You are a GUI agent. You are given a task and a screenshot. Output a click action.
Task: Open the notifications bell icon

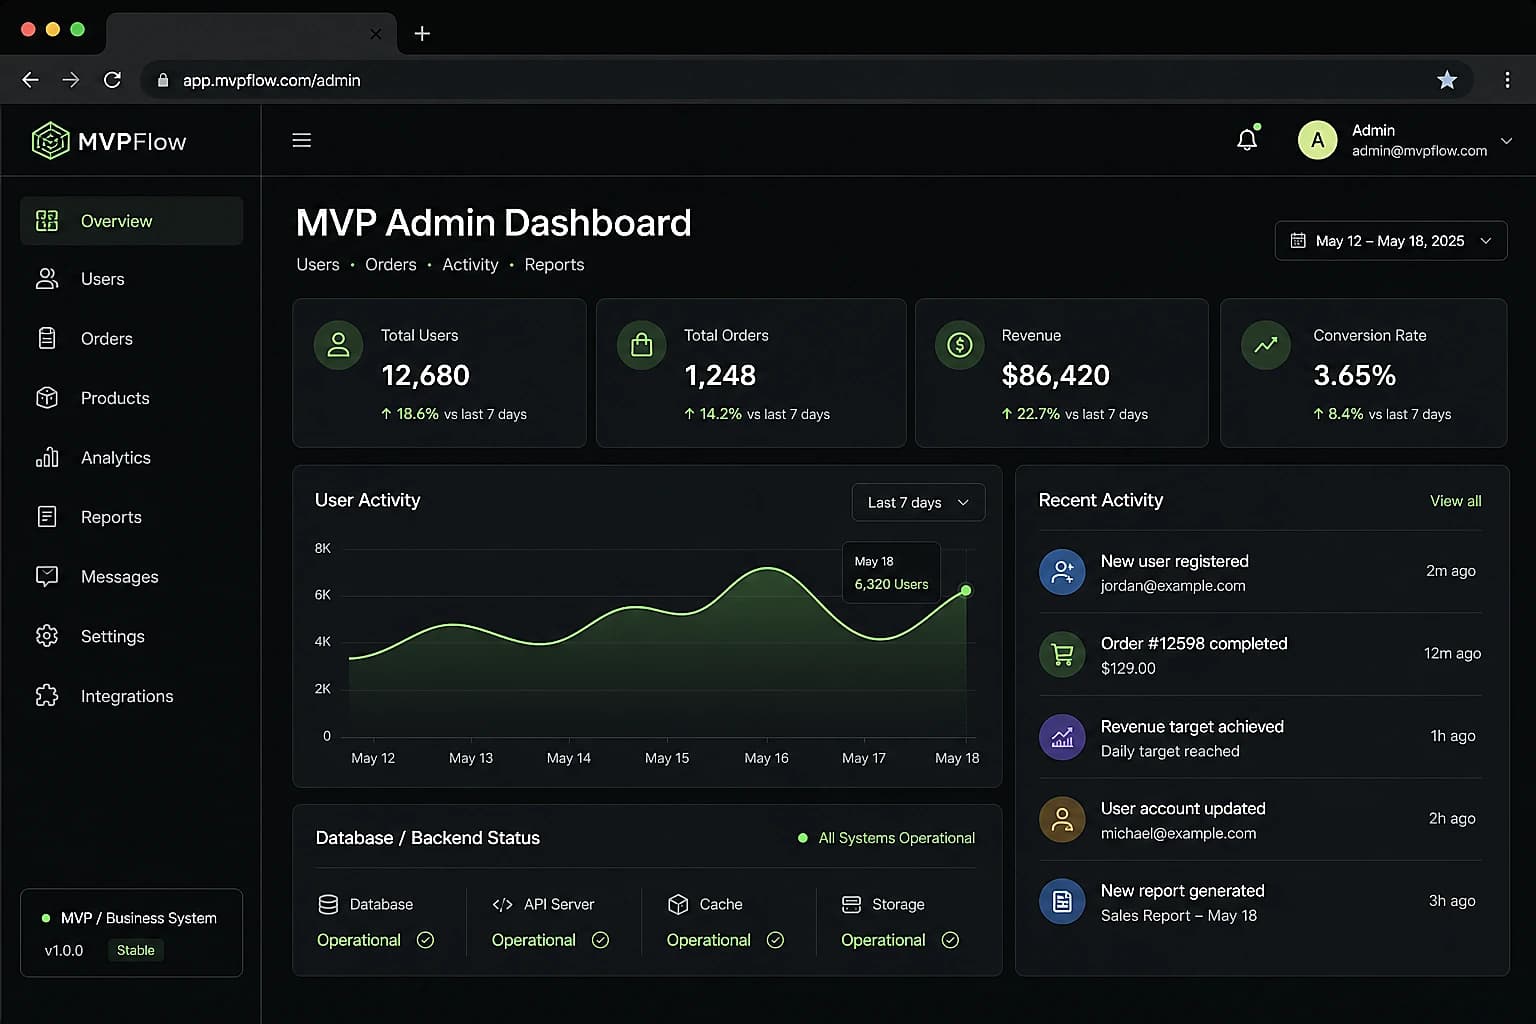pyautogui.click(x=1247, y=140)
